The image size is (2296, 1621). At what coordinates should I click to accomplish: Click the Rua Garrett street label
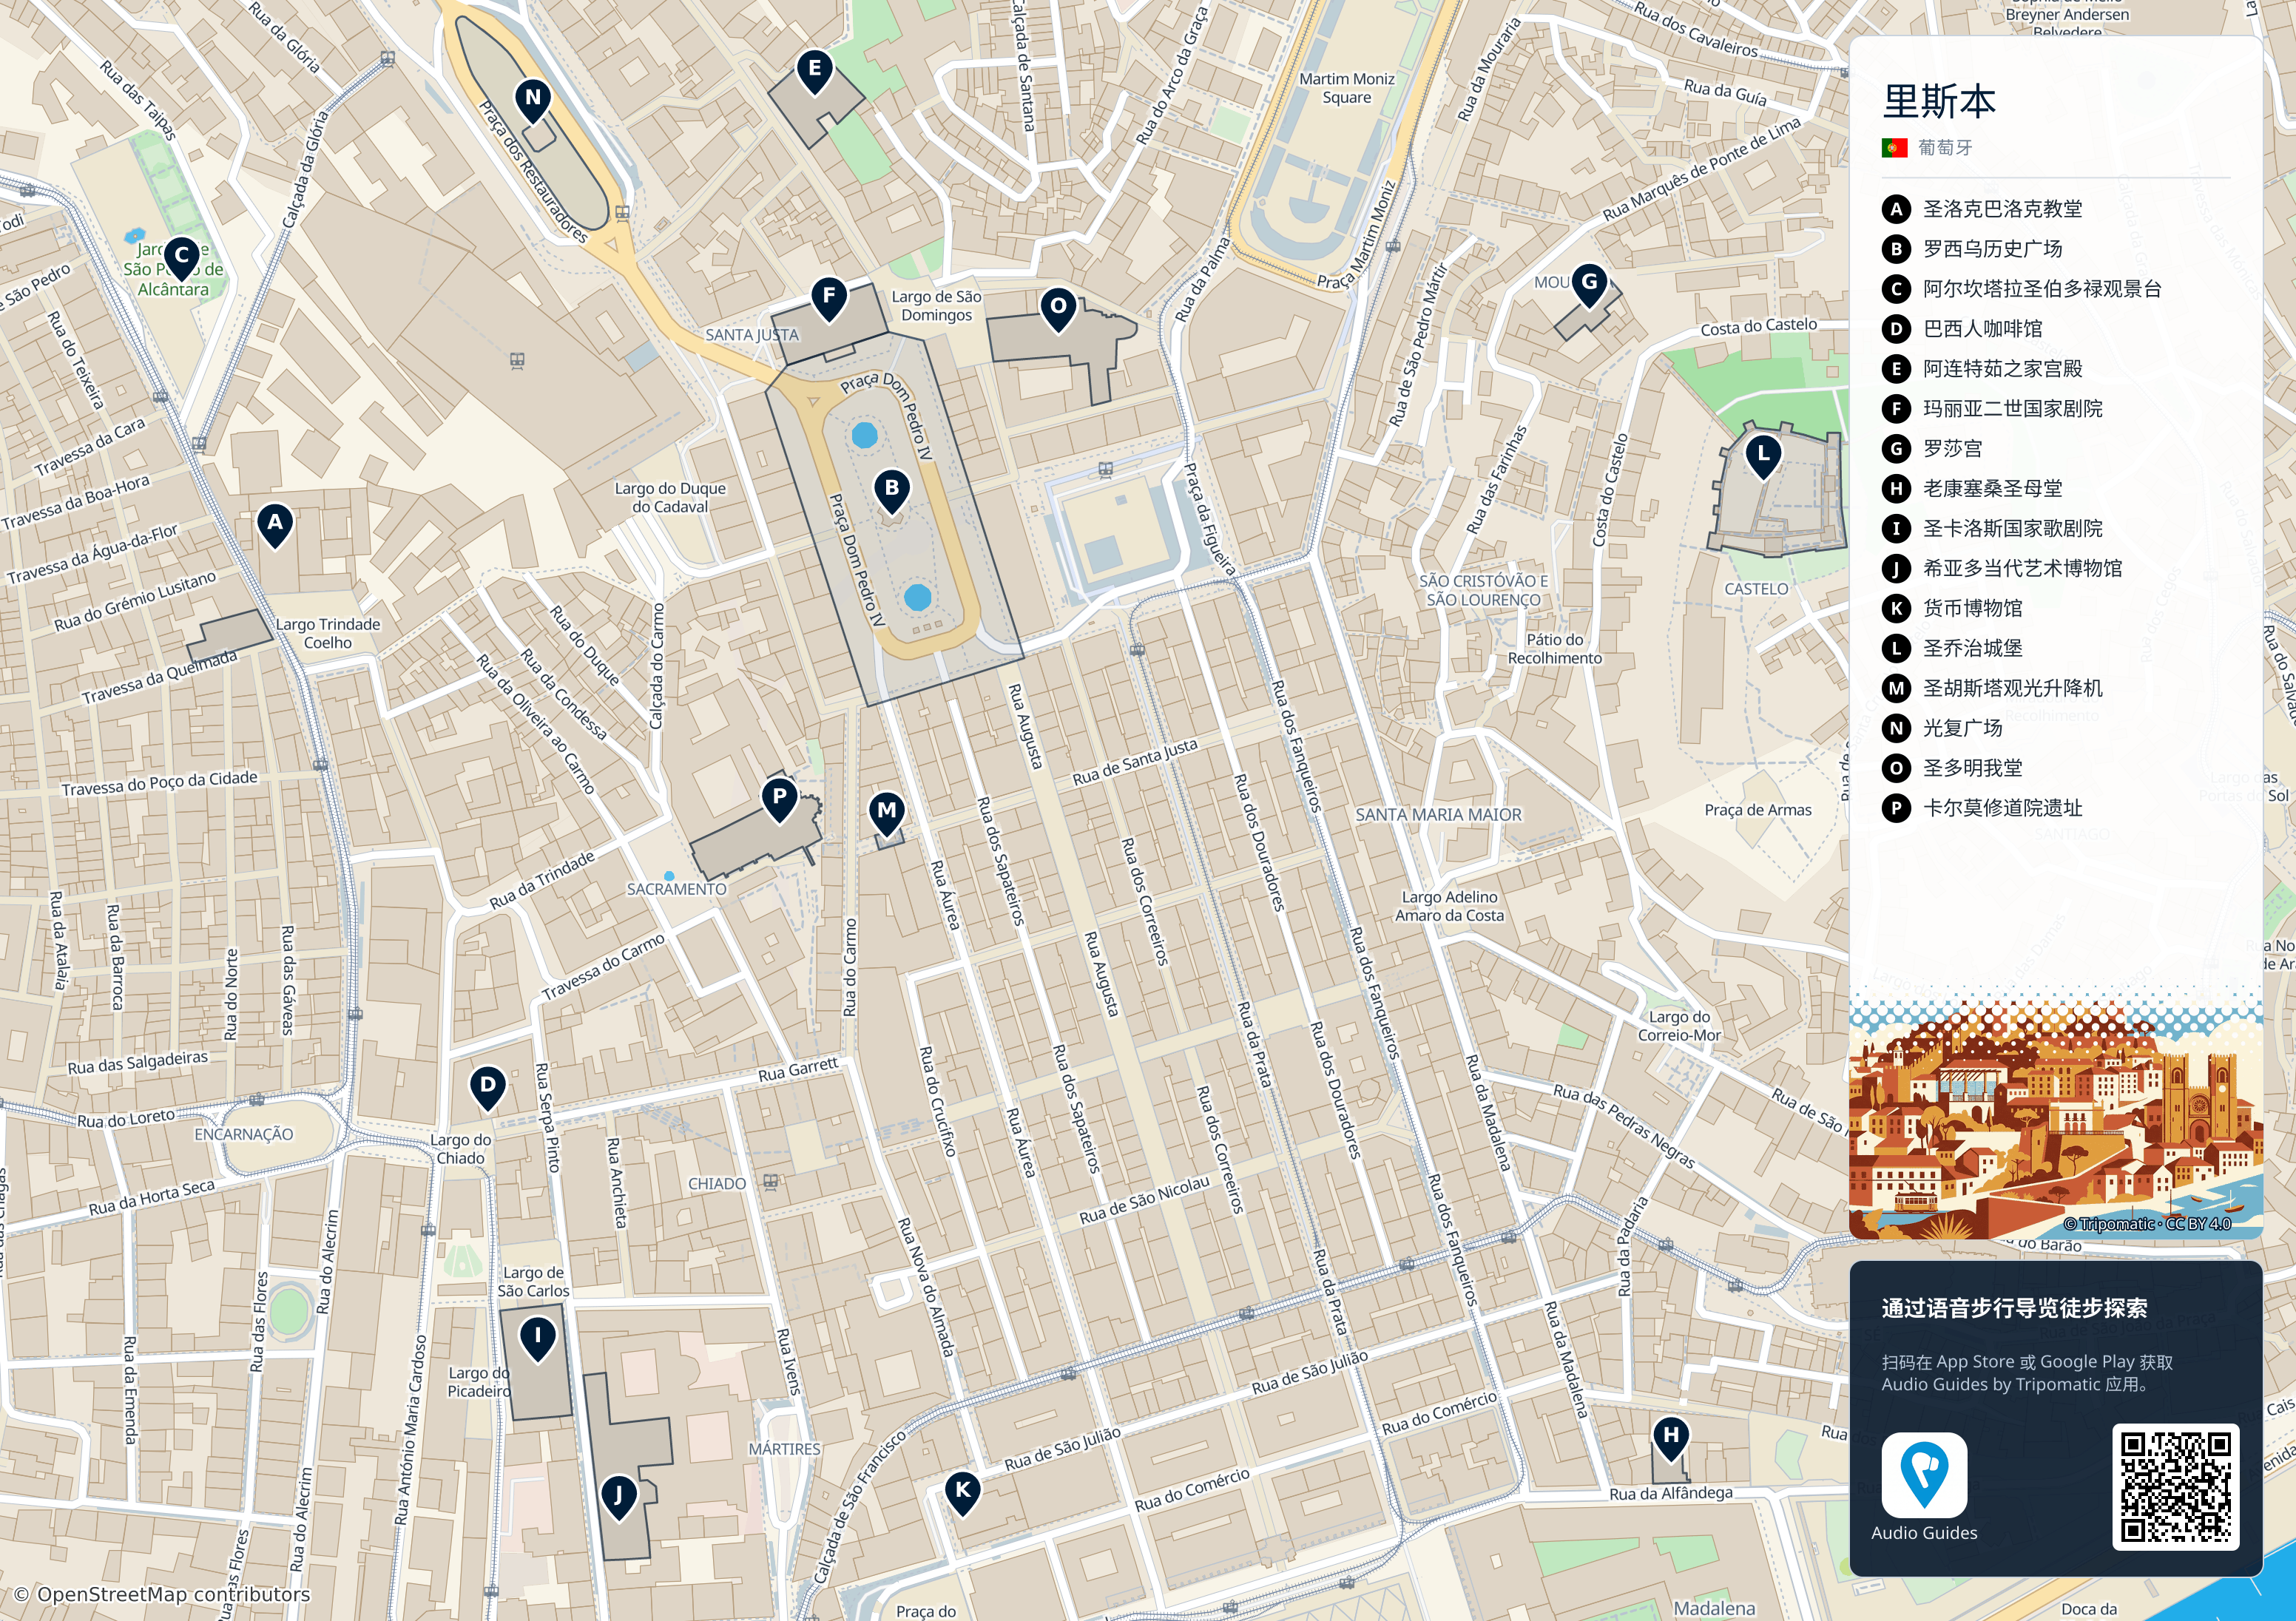point(798,1070)
